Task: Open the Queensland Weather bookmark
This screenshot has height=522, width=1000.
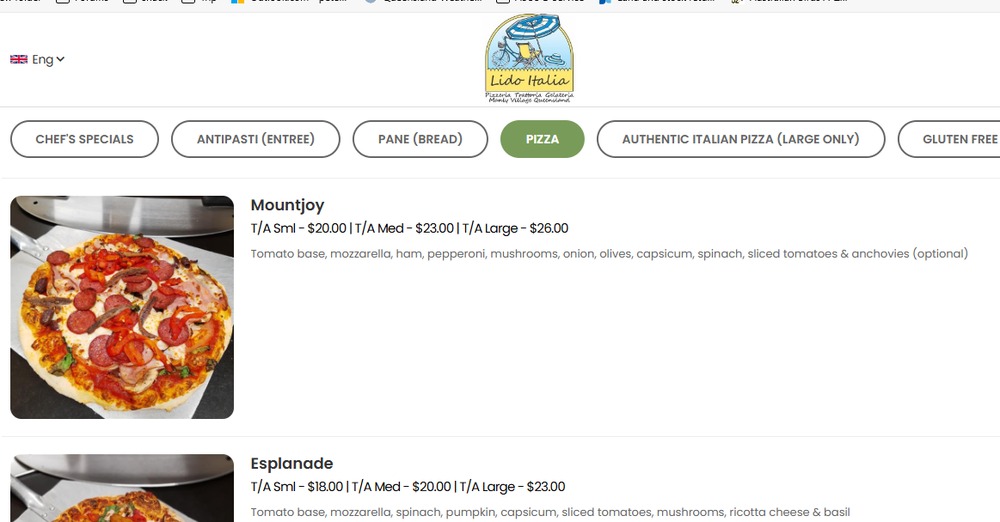Action: (423, 1)
